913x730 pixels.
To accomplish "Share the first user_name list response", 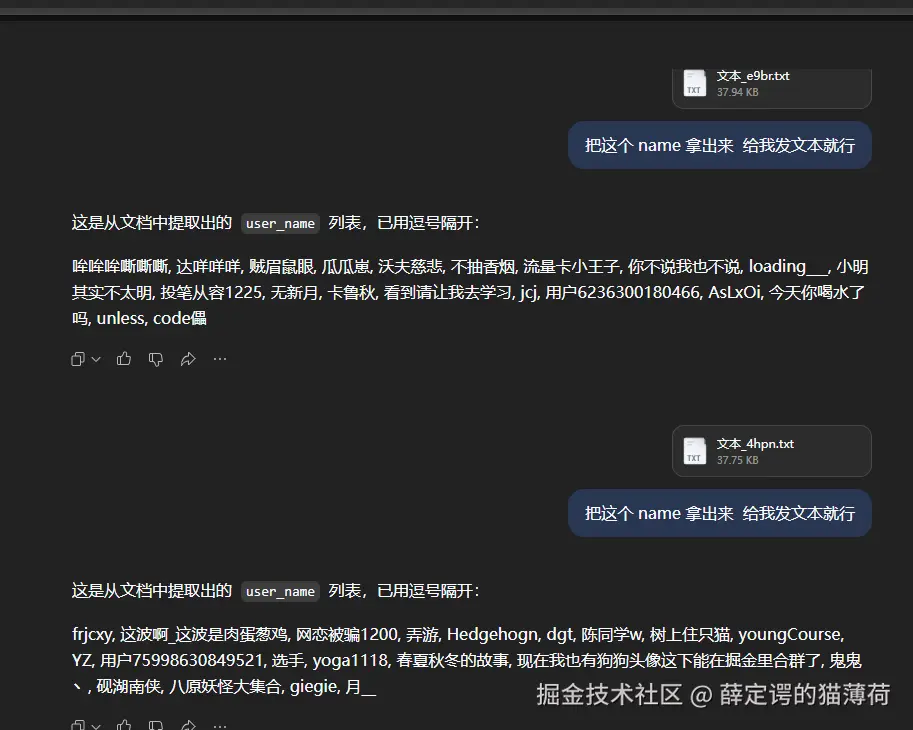I will (x=187, y=359).
